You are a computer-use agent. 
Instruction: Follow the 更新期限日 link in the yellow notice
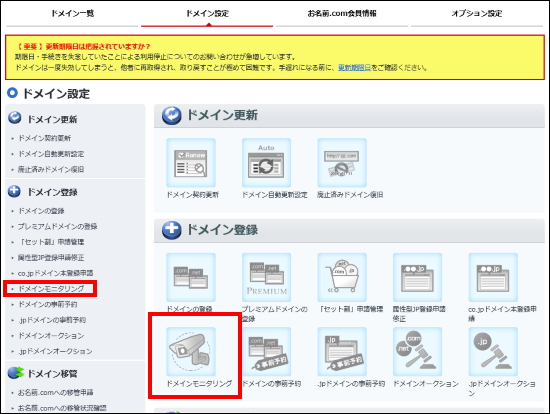(354, 68)
